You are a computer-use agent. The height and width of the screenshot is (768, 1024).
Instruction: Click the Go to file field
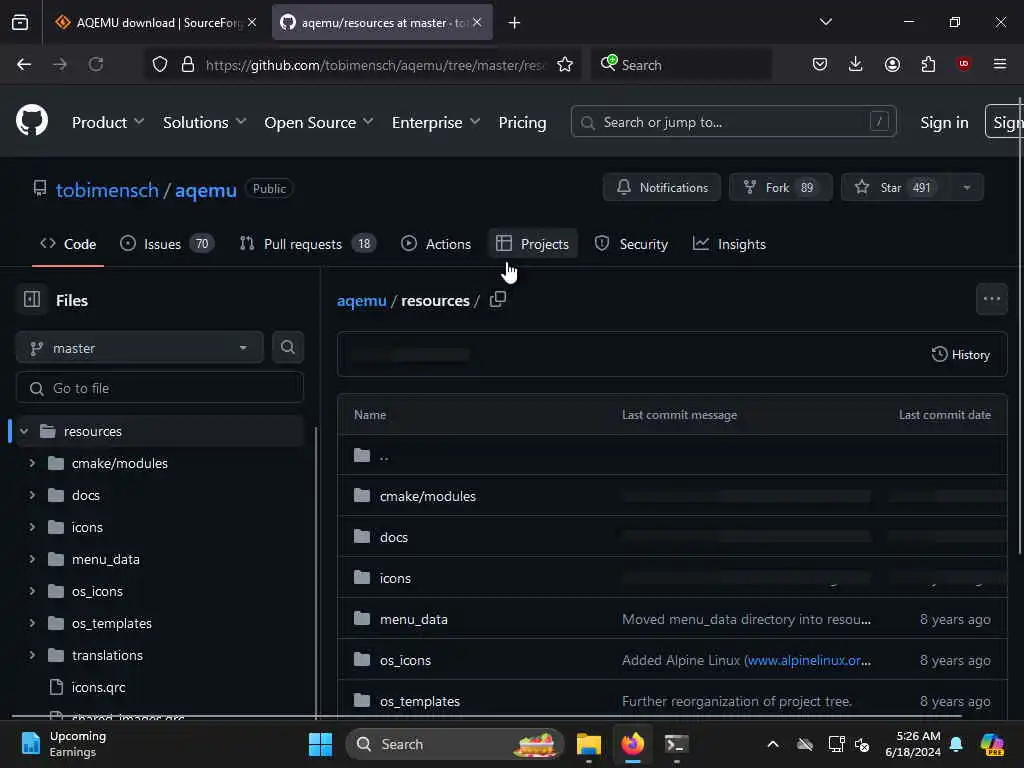(159, 388)
